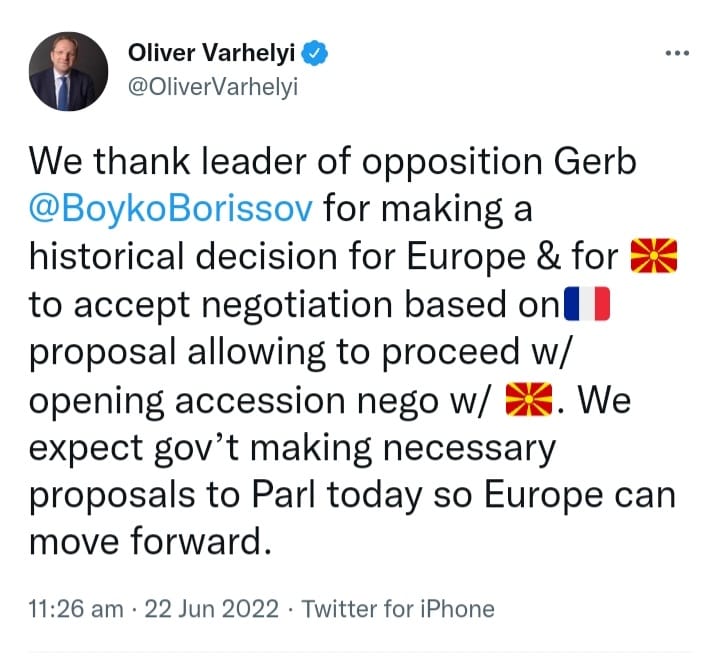Open Oliver Varhelyi's profile picture
Screen dimensions: 720x668
coord(70,71)
